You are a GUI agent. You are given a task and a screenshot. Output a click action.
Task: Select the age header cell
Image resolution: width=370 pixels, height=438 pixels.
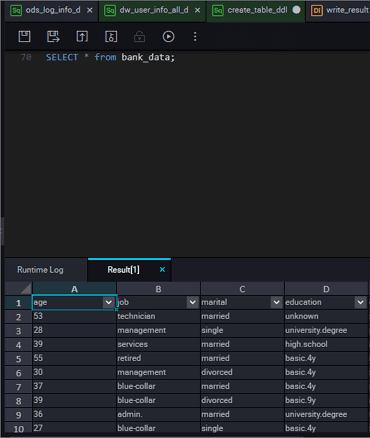74,302
